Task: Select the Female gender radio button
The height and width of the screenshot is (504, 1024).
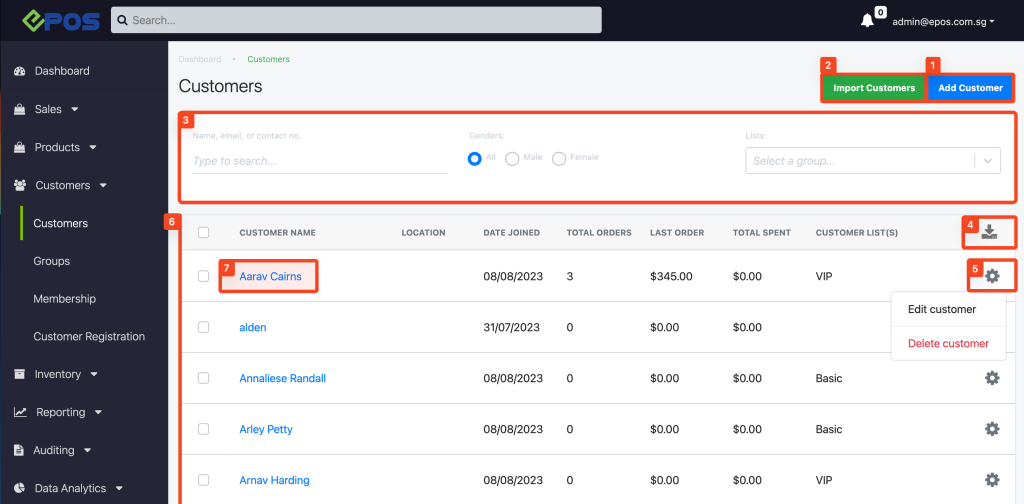Action: 559,159
